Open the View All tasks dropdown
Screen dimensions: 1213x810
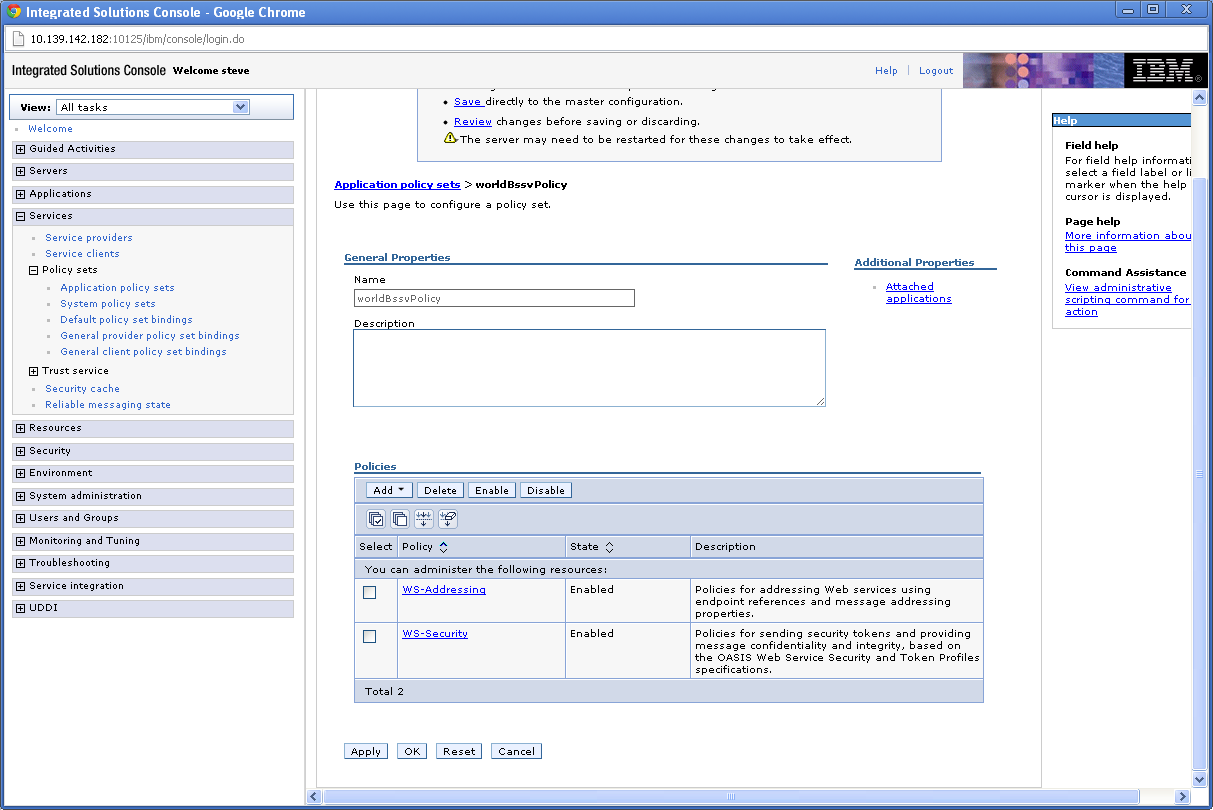click(x=153, y=107)
